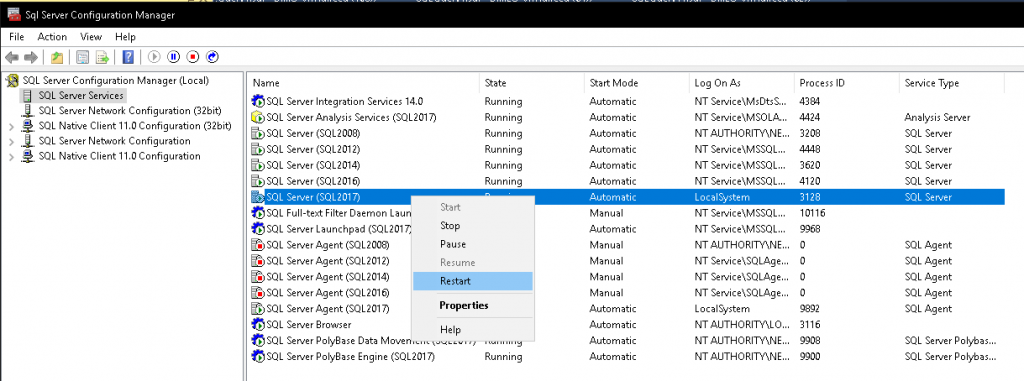Image resolution: width=1024 pixels, height=381 pixels.
Task: Click SQL Server PolyBase Engine (SQL2017) name
Action: tap(350, 357)
